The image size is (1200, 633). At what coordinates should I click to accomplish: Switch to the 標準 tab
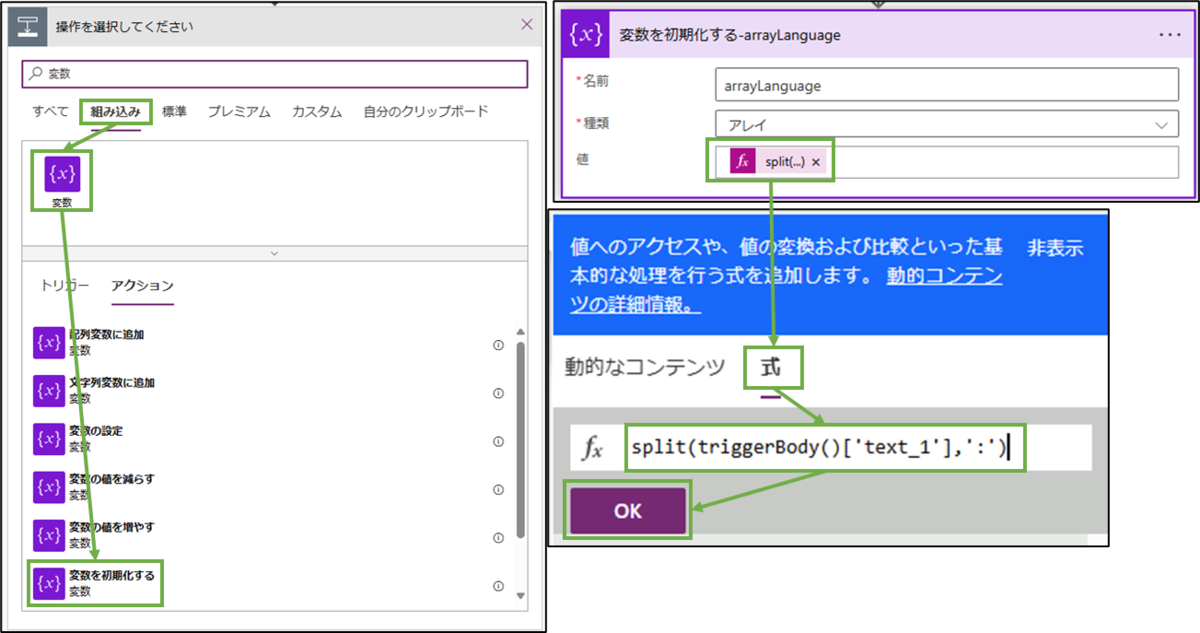tap(174, 112)
